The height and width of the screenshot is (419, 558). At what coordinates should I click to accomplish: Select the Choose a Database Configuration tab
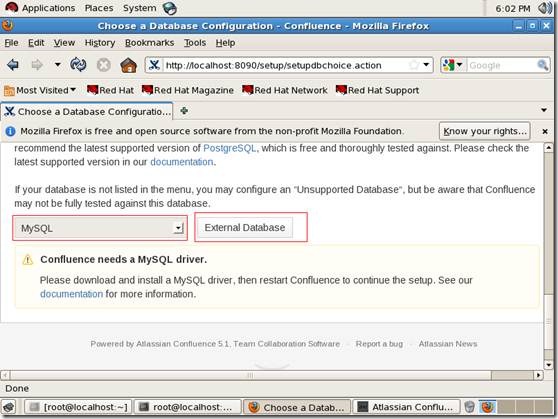pyautogui.click(x=87, y=111)
